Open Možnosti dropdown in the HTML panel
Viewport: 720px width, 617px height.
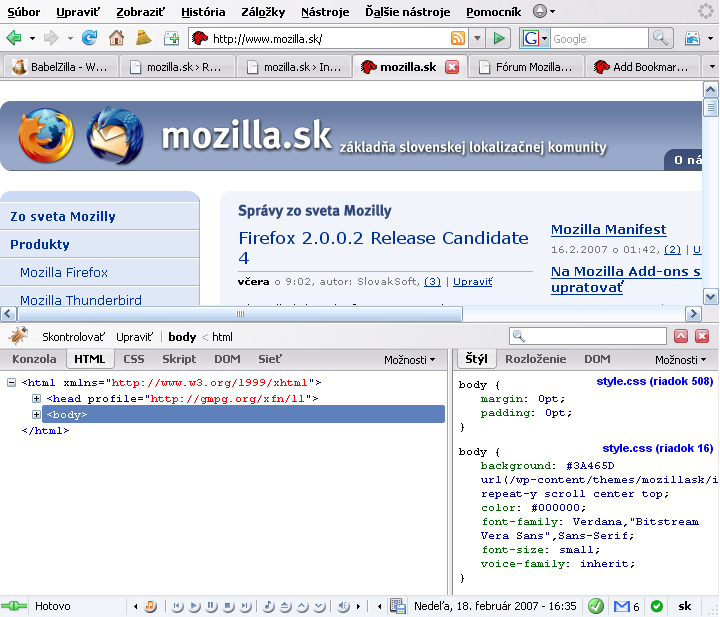coord(410,360)
